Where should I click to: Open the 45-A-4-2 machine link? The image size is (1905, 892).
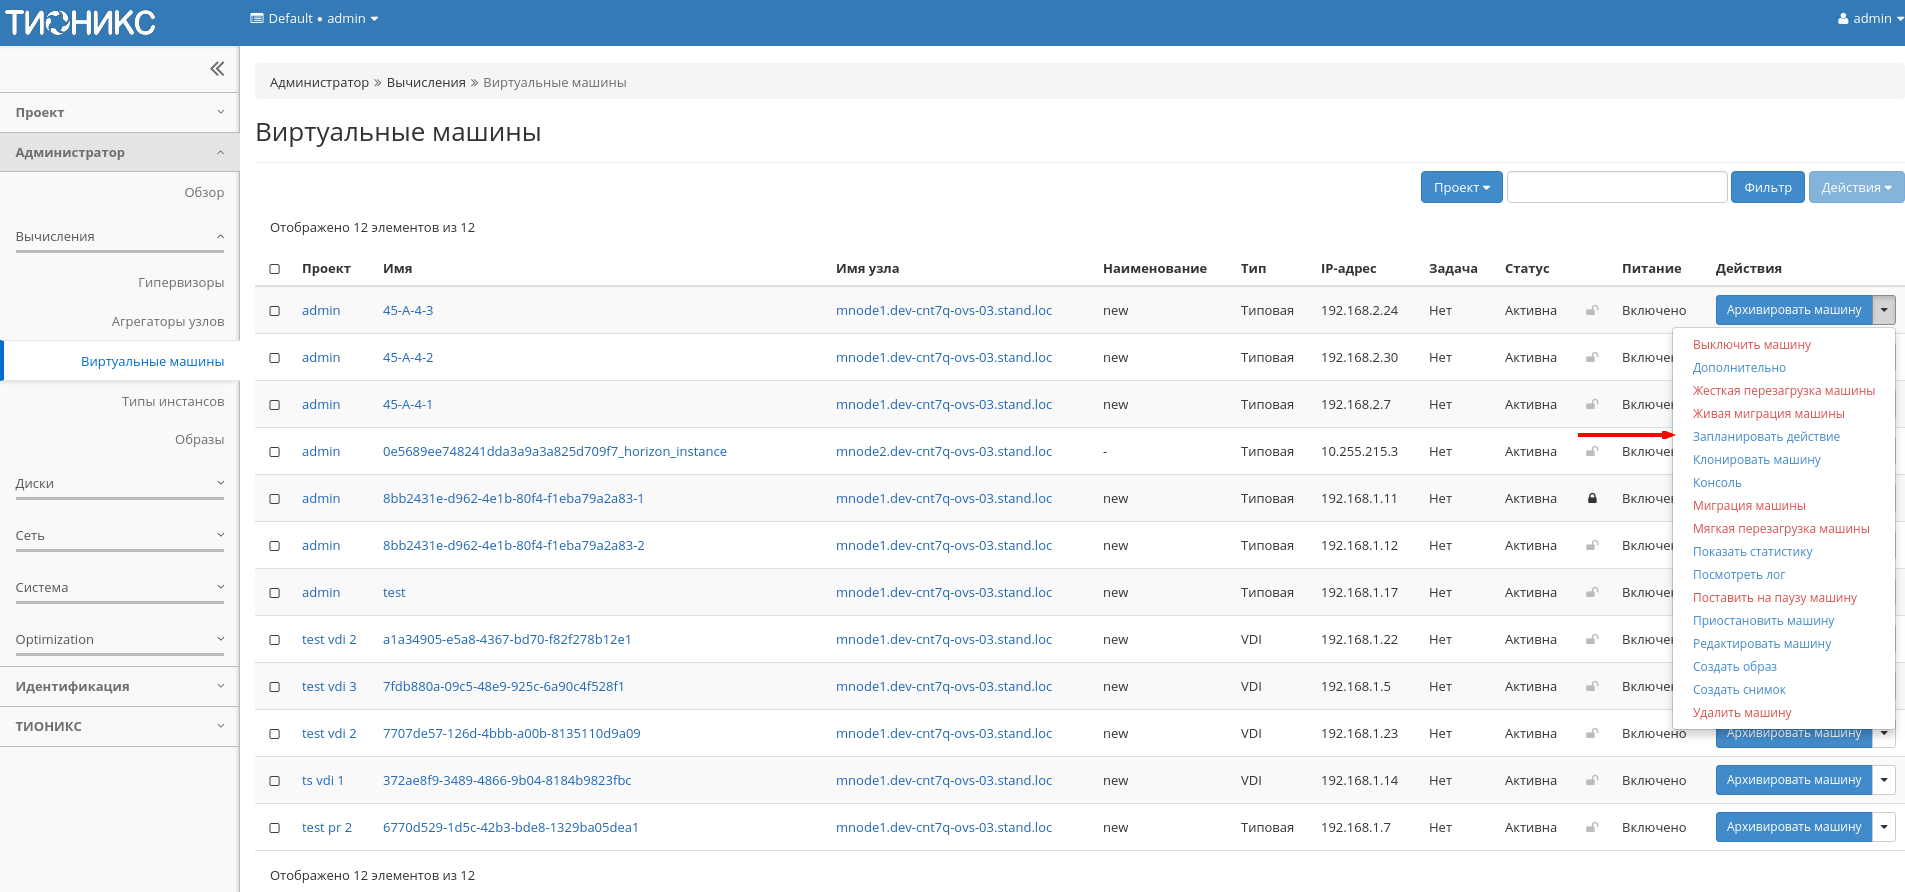click(x=408, y=358)
